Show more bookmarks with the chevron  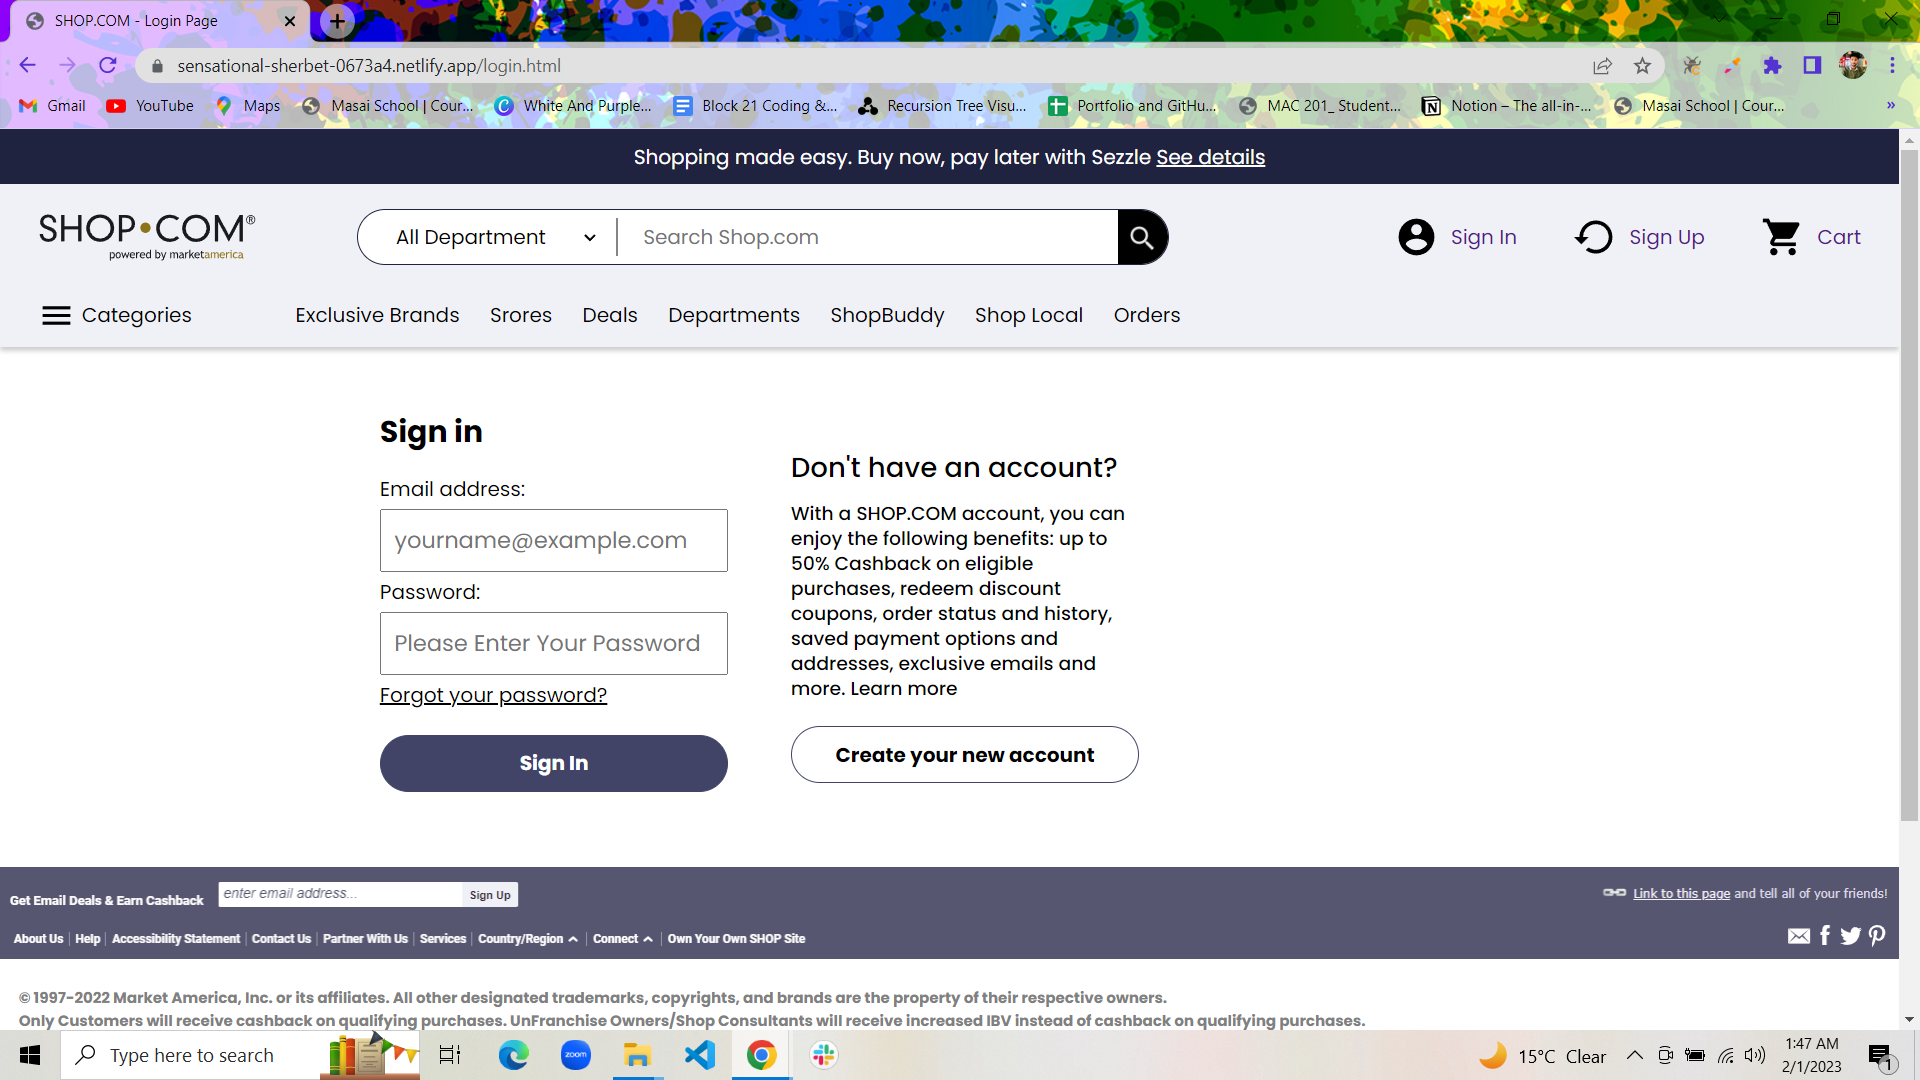(x=1890, y=105)
